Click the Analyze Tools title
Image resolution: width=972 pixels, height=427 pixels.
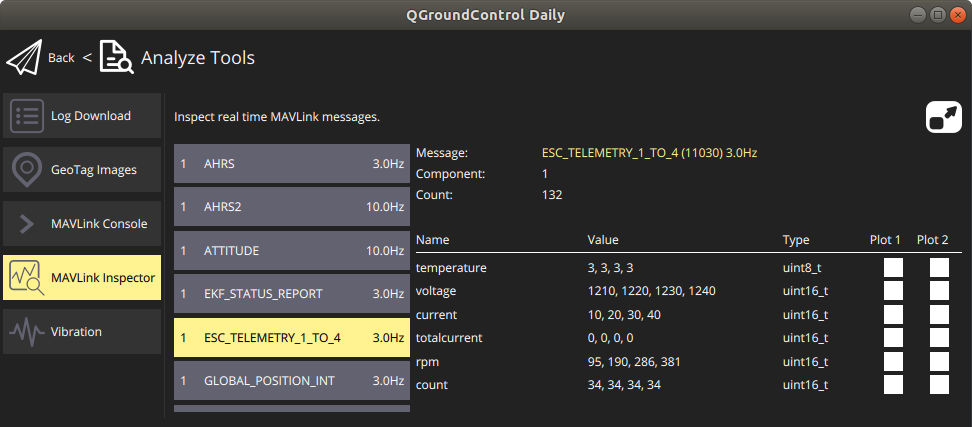tap(198, 58)
